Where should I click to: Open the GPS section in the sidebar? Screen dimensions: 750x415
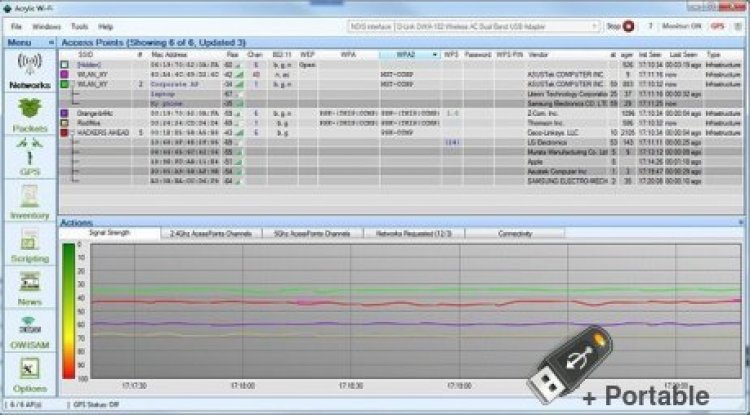click(30, 158)
